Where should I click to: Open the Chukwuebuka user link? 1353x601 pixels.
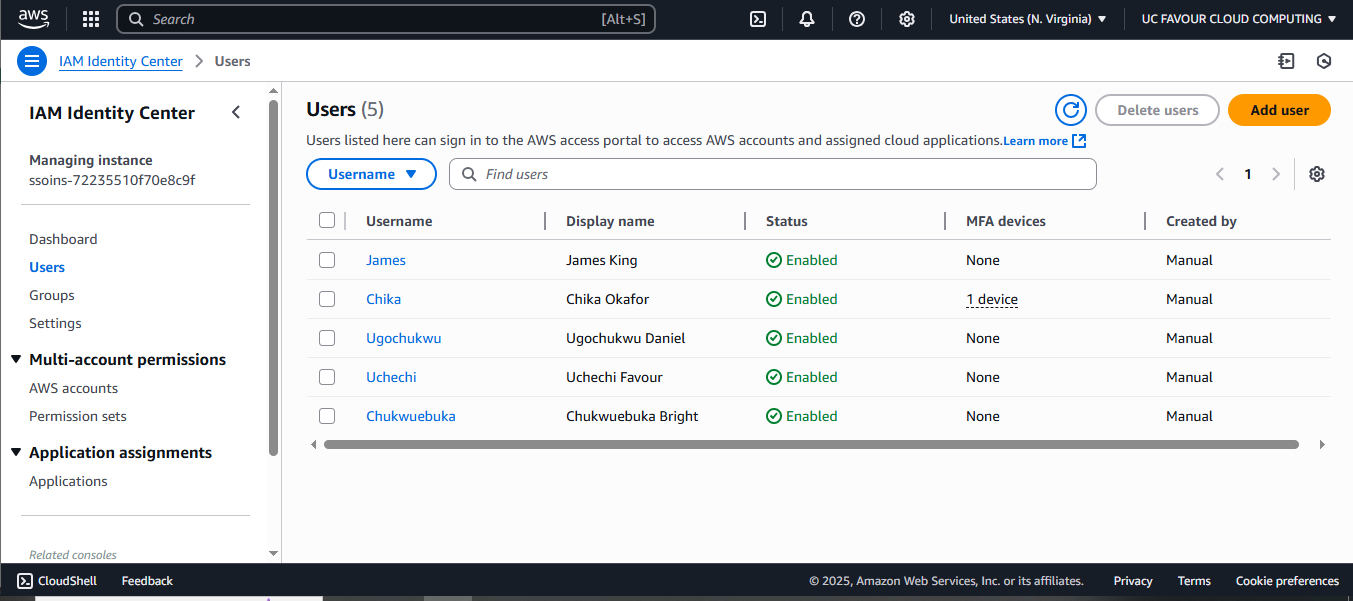[x=411, y=416]
